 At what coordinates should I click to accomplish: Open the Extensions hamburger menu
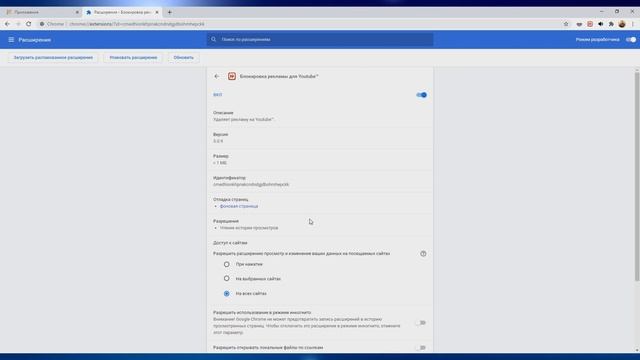pos(11,40)
